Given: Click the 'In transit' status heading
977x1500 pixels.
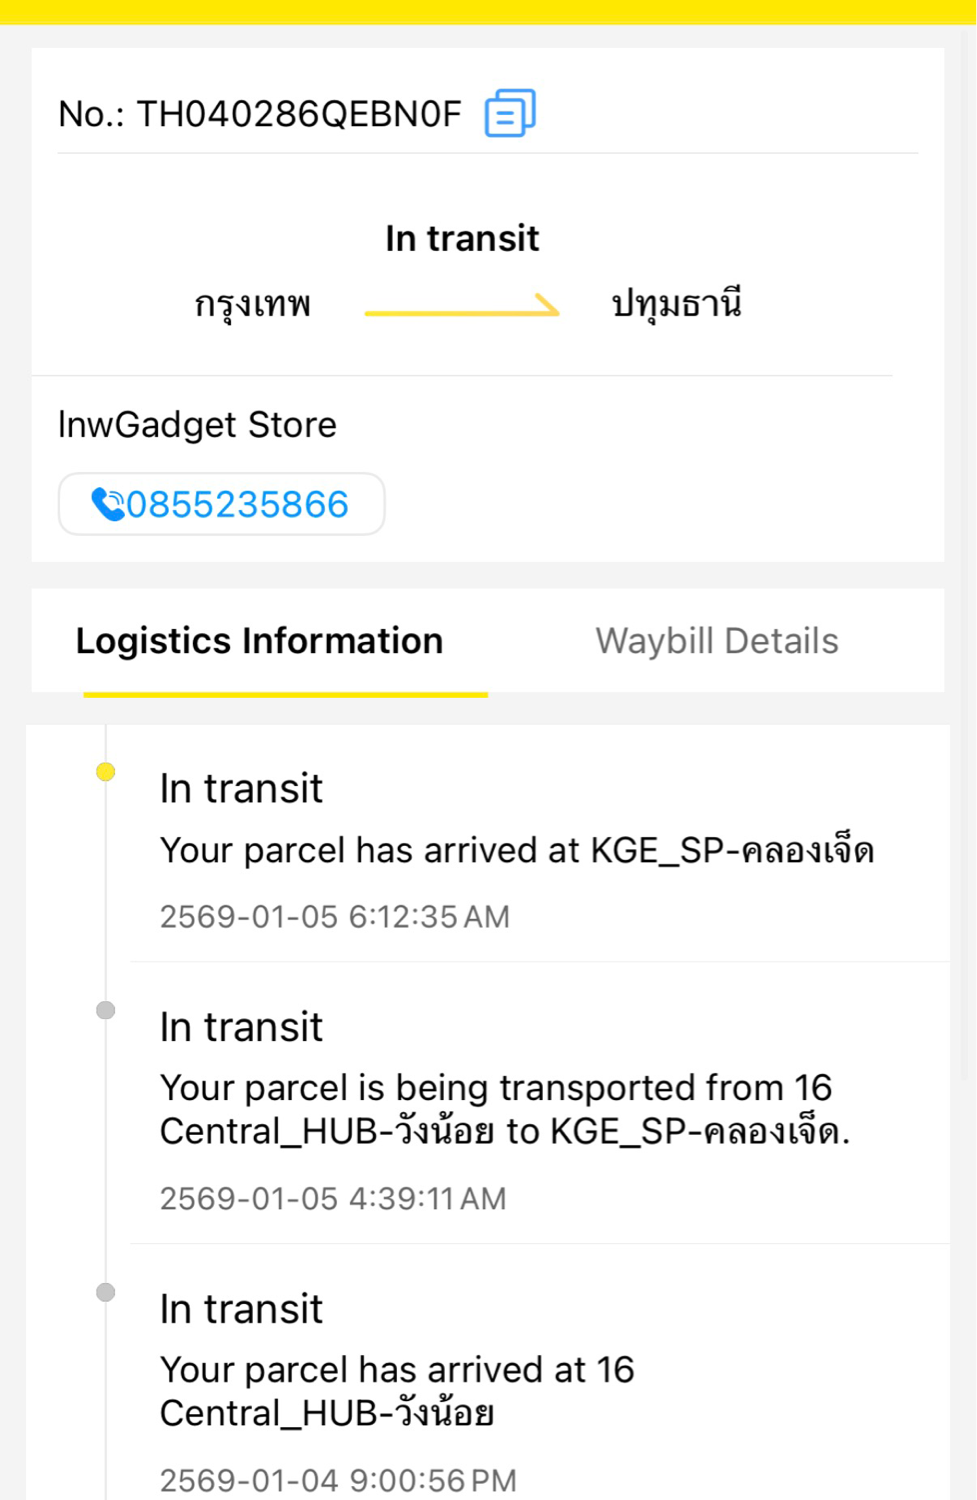Looking at the screenshot, I should 462,239.
